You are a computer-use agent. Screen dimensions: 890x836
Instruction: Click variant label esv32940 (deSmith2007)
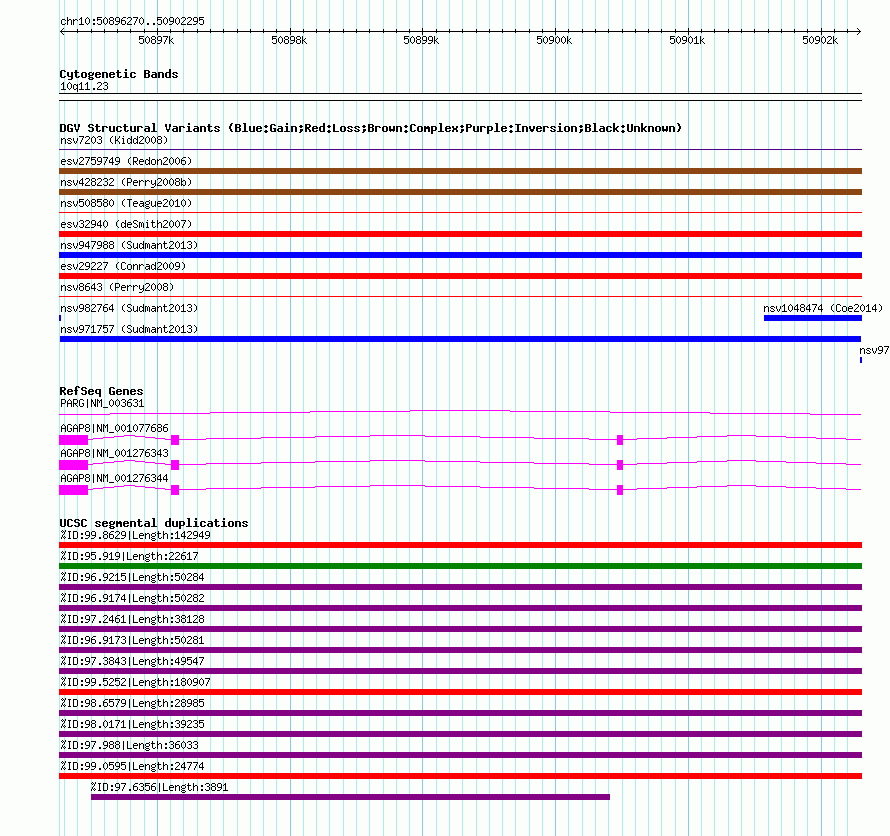pyautogui.click(x=126, y=224)
